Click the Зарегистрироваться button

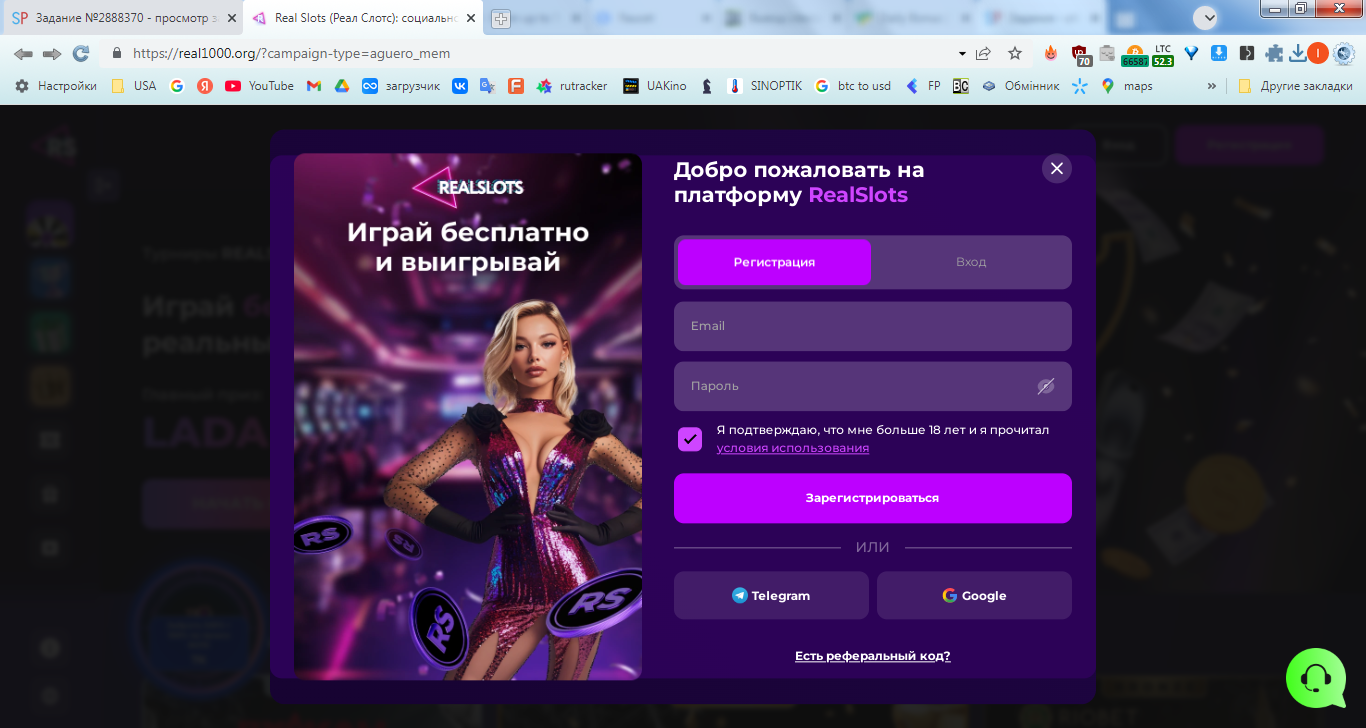(872, 498)
